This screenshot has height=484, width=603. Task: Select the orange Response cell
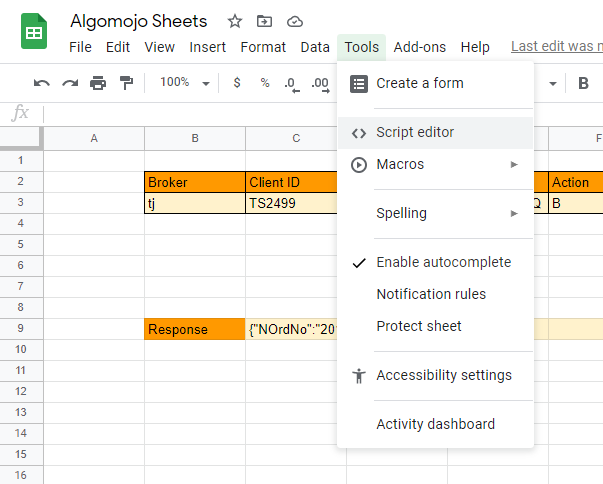pyautogui.click(x=195, y=329)
